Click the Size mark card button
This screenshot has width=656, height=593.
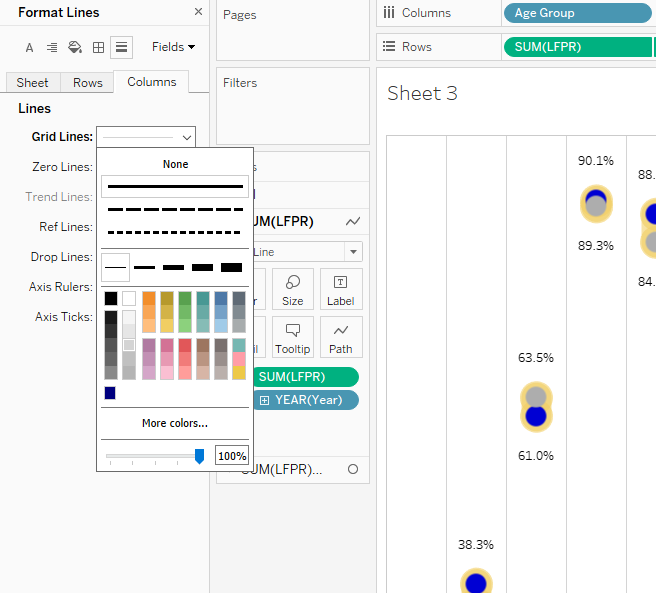click(x=292, y=288)
